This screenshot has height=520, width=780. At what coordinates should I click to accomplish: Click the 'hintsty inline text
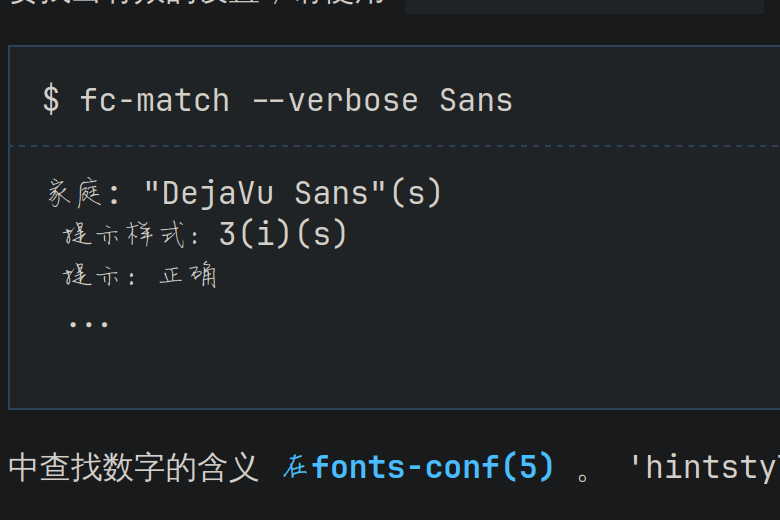click(703, 468)
